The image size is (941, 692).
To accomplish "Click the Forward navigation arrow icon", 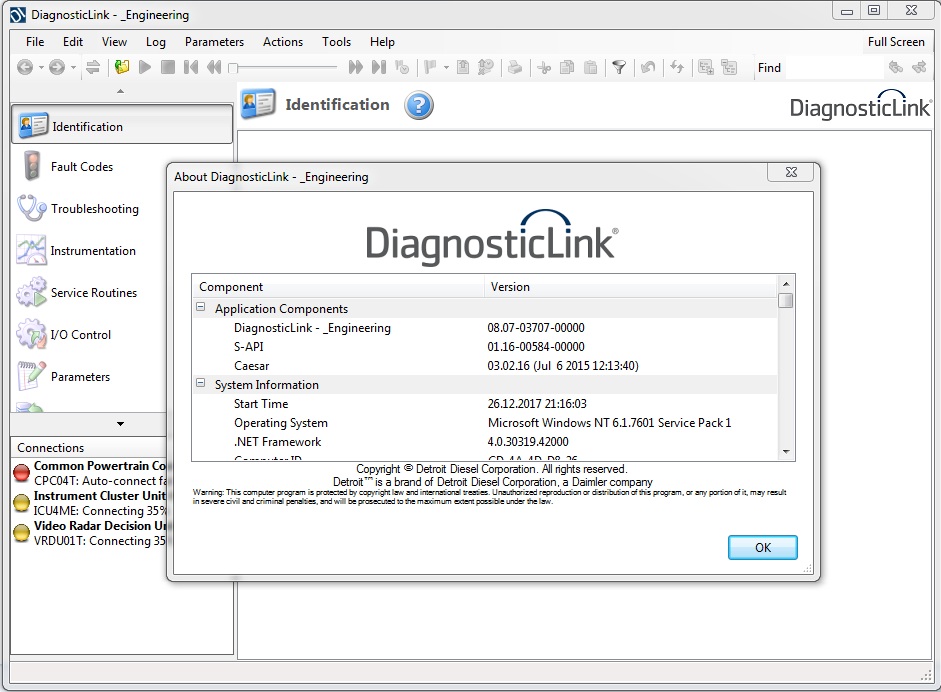I will click(x=57, y=67).
